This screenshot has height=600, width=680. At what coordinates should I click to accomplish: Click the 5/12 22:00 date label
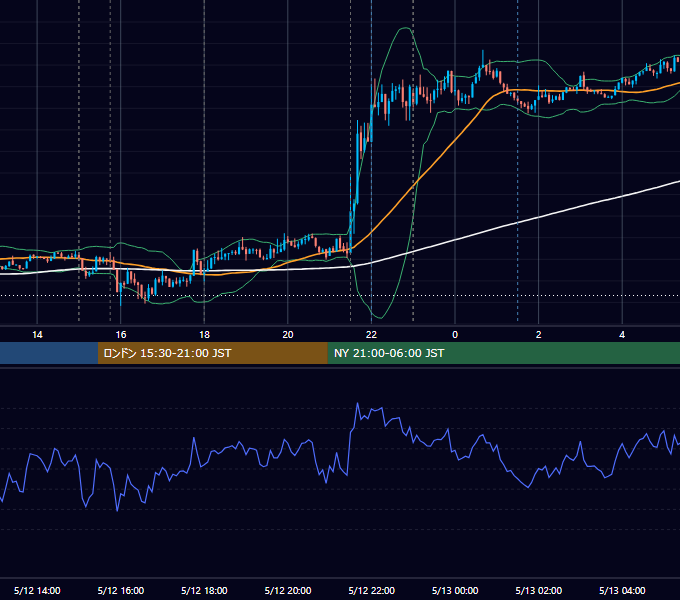pos(372,590)
